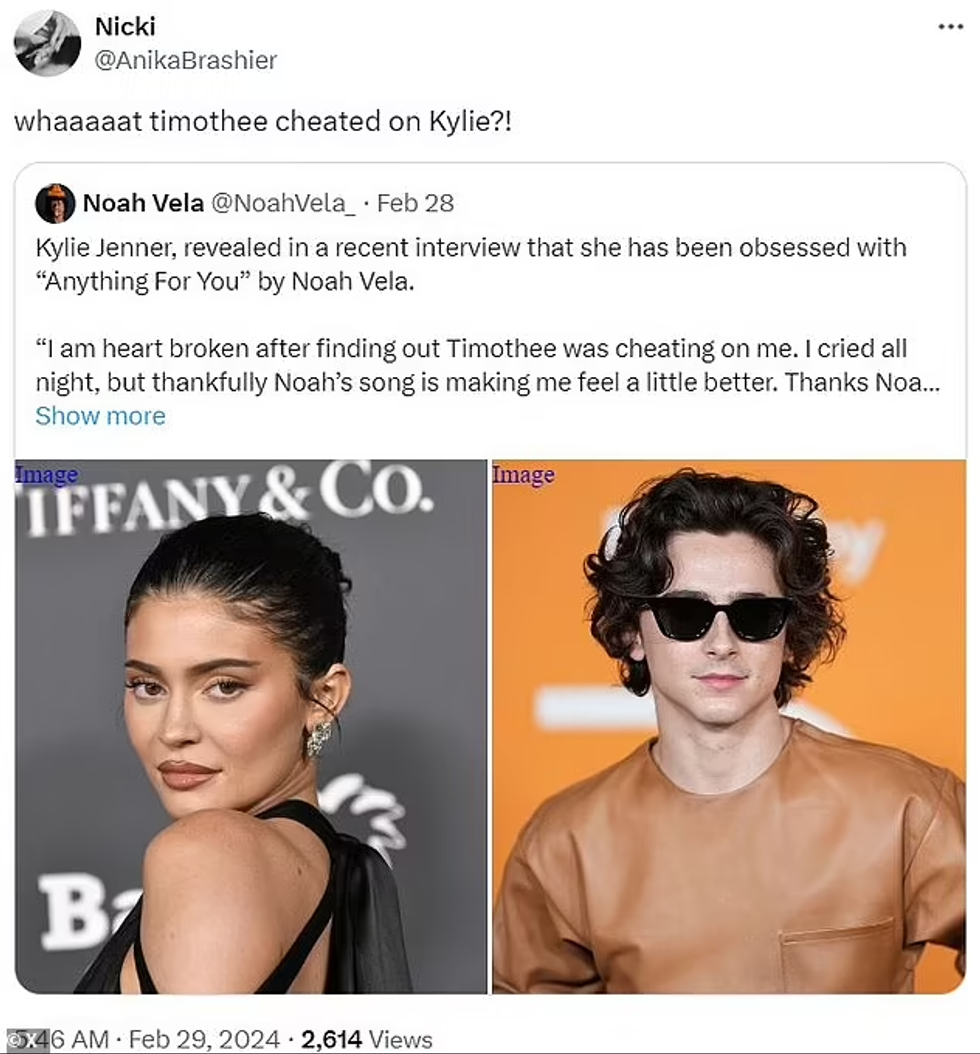
Task: Open the Tiffany & Co. woman photo
Action: click(x=251, y=727)
